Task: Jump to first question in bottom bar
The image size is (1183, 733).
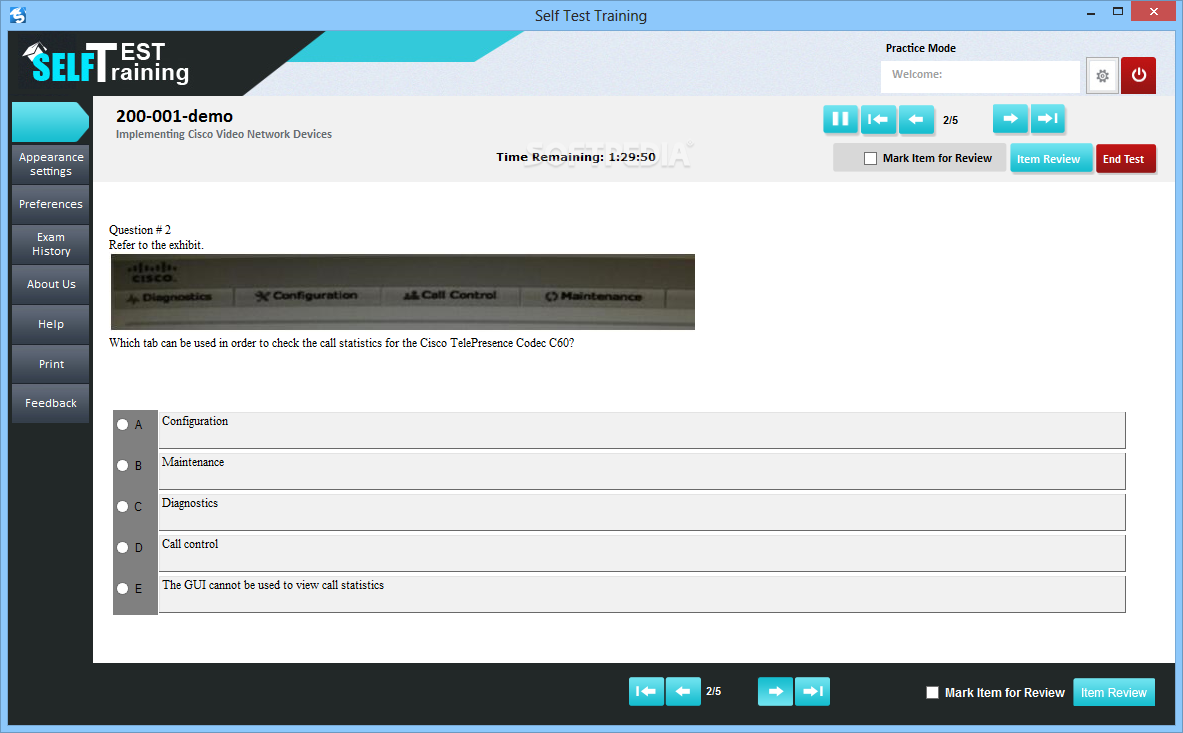Action: coord(646,691)
